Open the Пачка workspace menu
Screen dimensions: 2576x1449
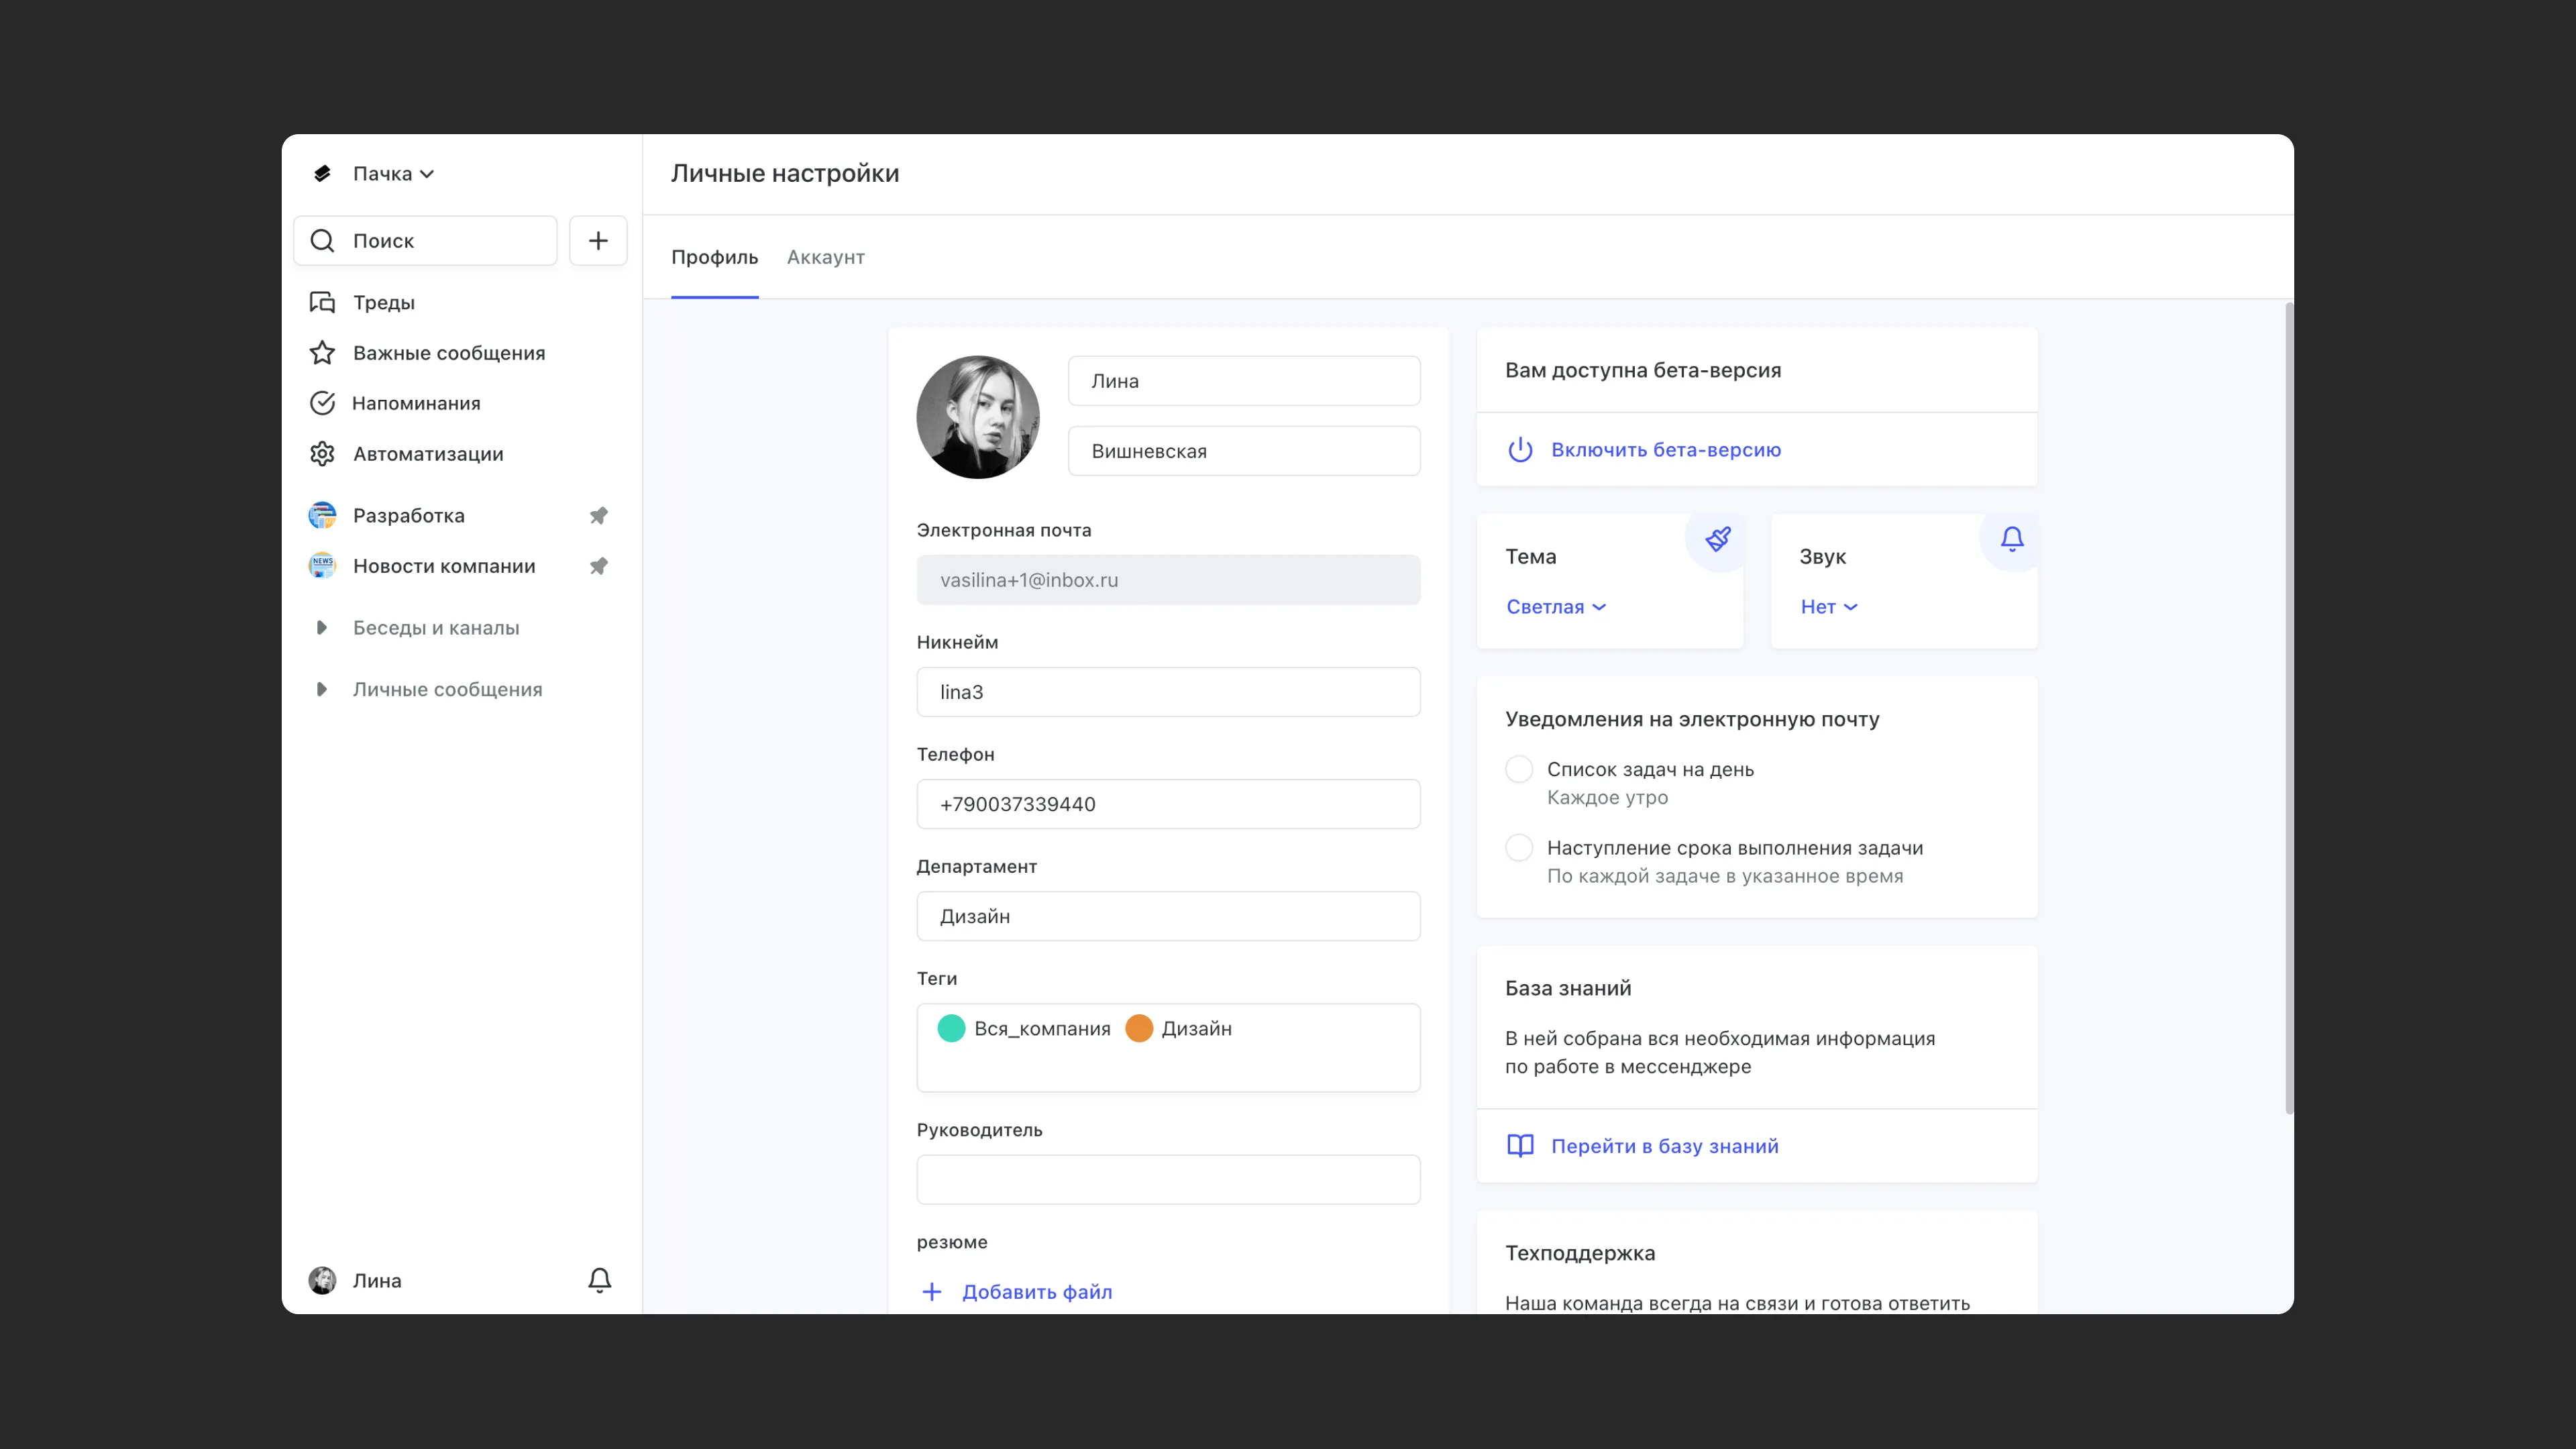click(x=392, y=174)
